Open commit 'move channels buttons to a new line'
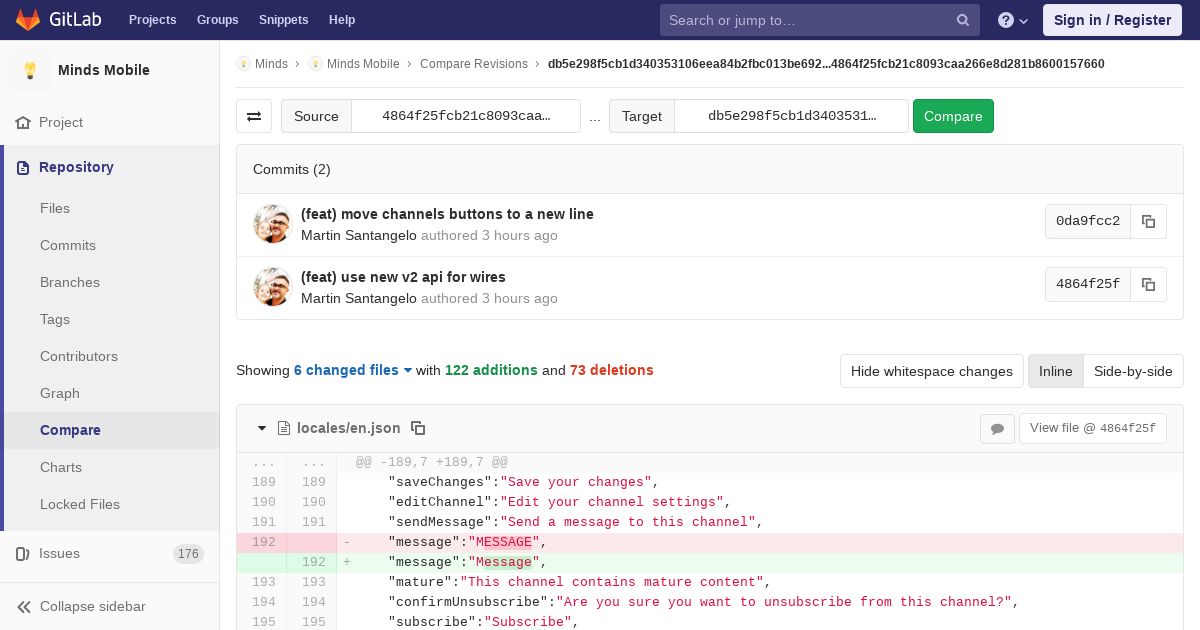Image resolution: width=1200 pixels, height=630 pixels. (x=447, y=214)
